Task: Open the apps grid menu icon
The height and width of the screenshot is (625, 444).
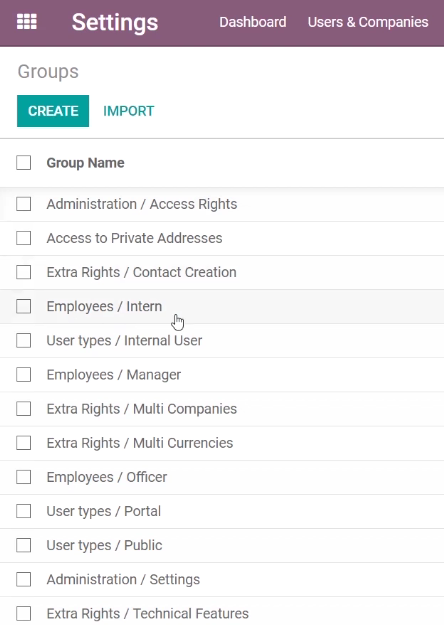Action: [27, 22]
